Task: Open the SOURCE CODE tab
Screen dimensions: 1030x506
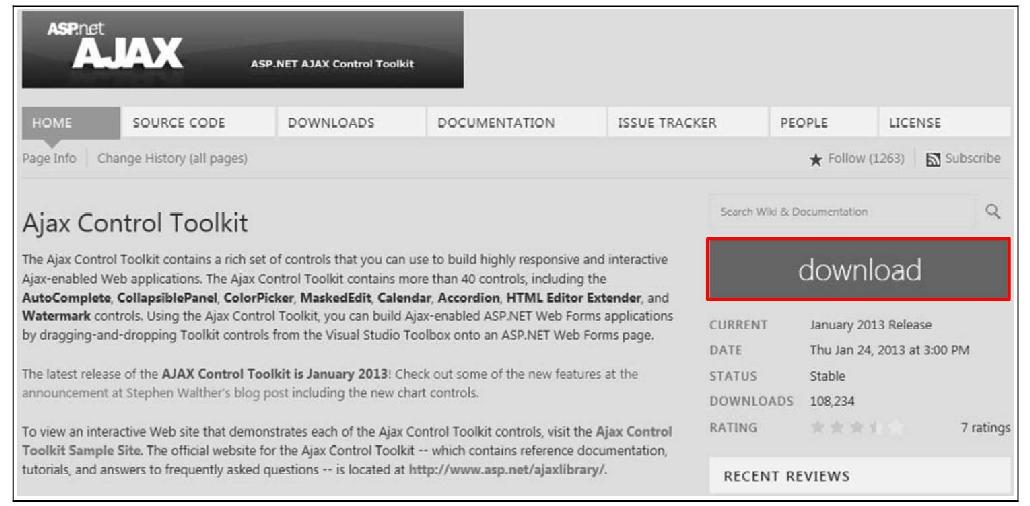Action: [198, 123]
